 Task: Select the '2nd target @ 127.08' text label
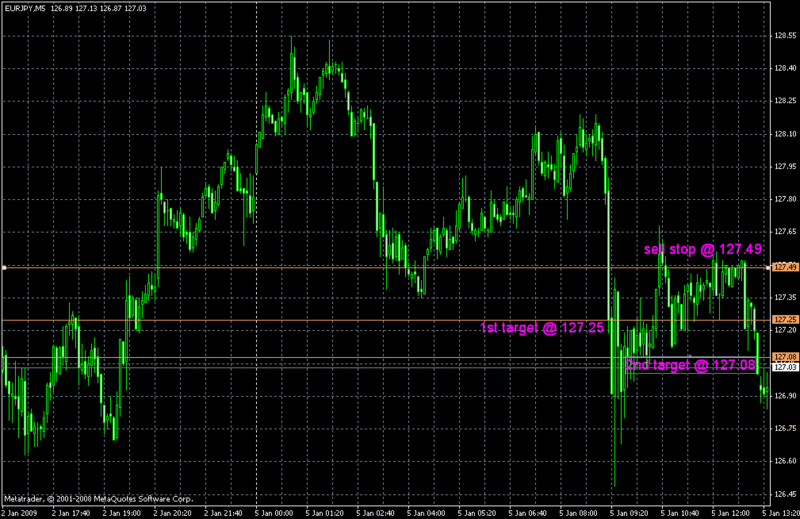click(x=690, y=365)
